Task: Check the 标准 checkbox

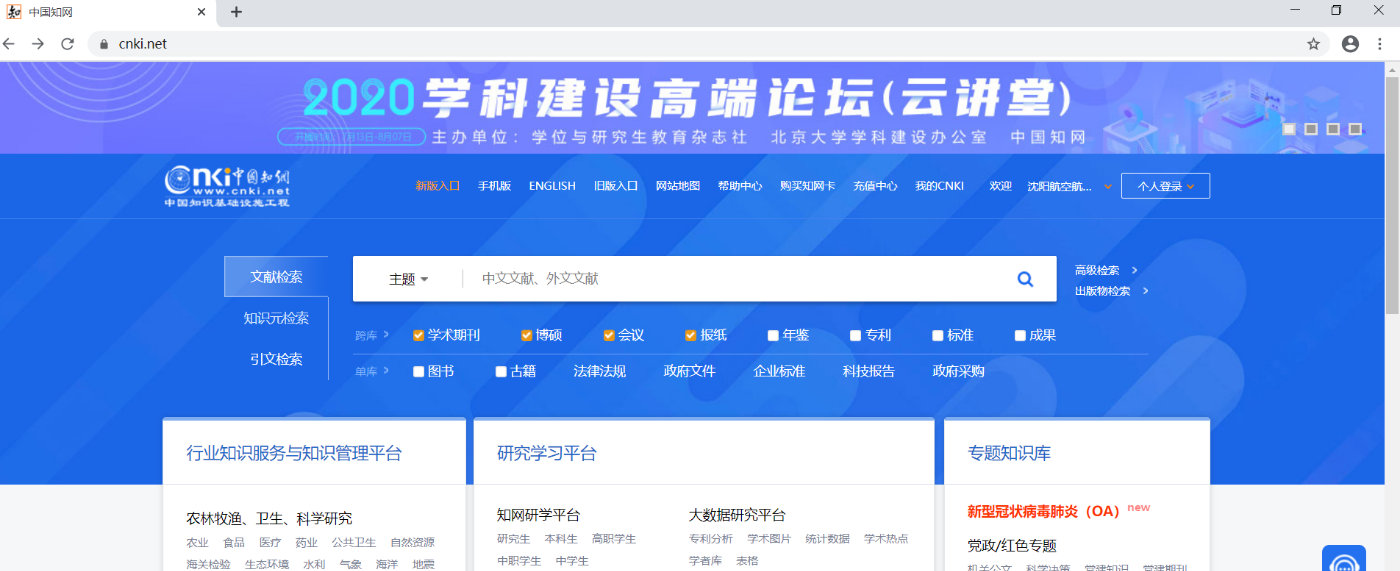Action: tap(938, 336)
